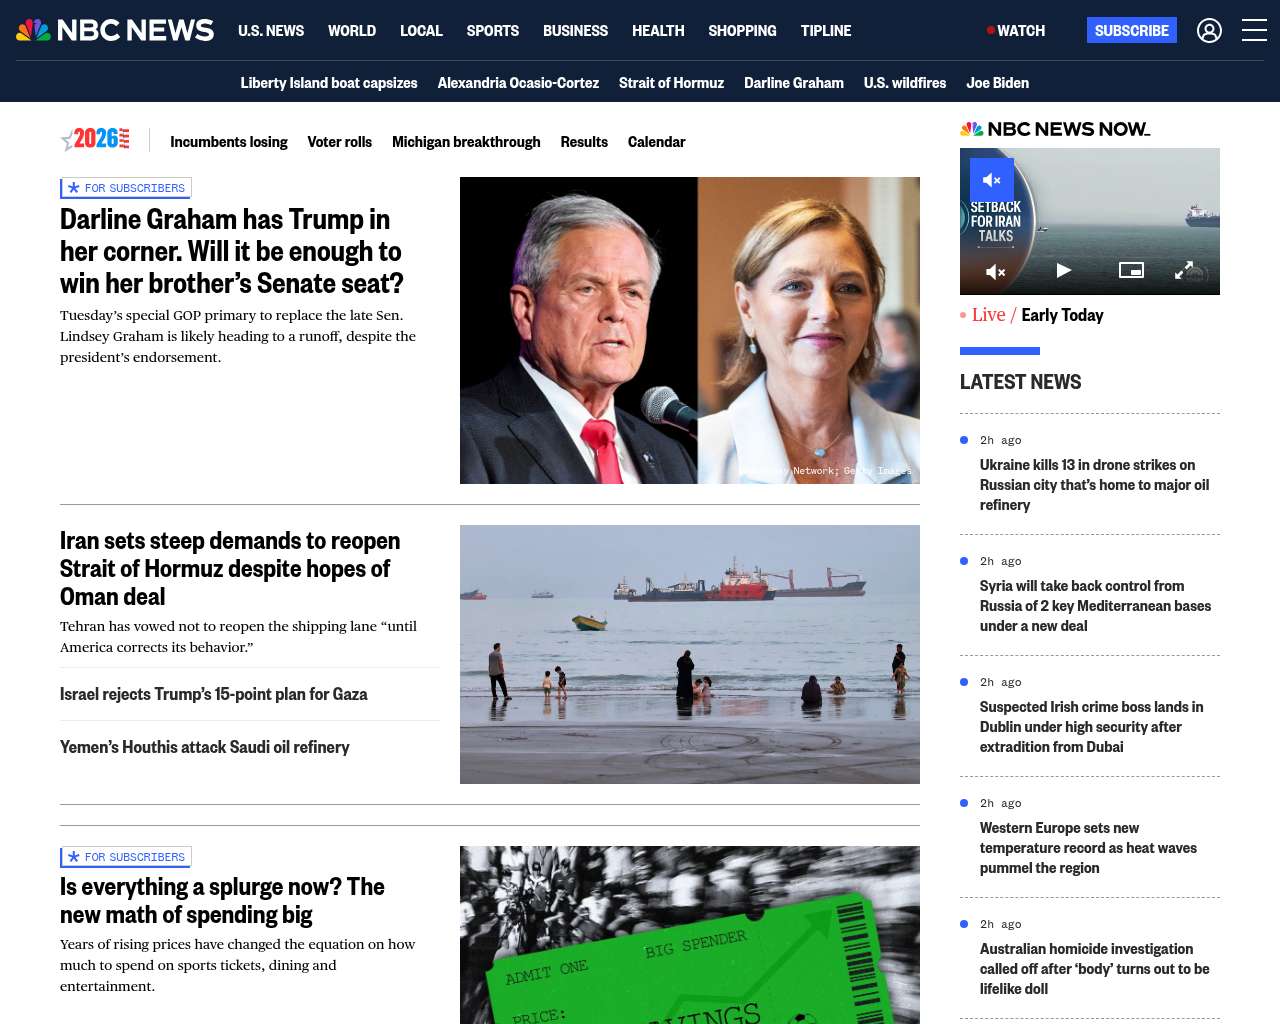Click the blue Subscribe button
The width and height of the screenshot is (1280, 1024).
click(x=1132, y=31)
